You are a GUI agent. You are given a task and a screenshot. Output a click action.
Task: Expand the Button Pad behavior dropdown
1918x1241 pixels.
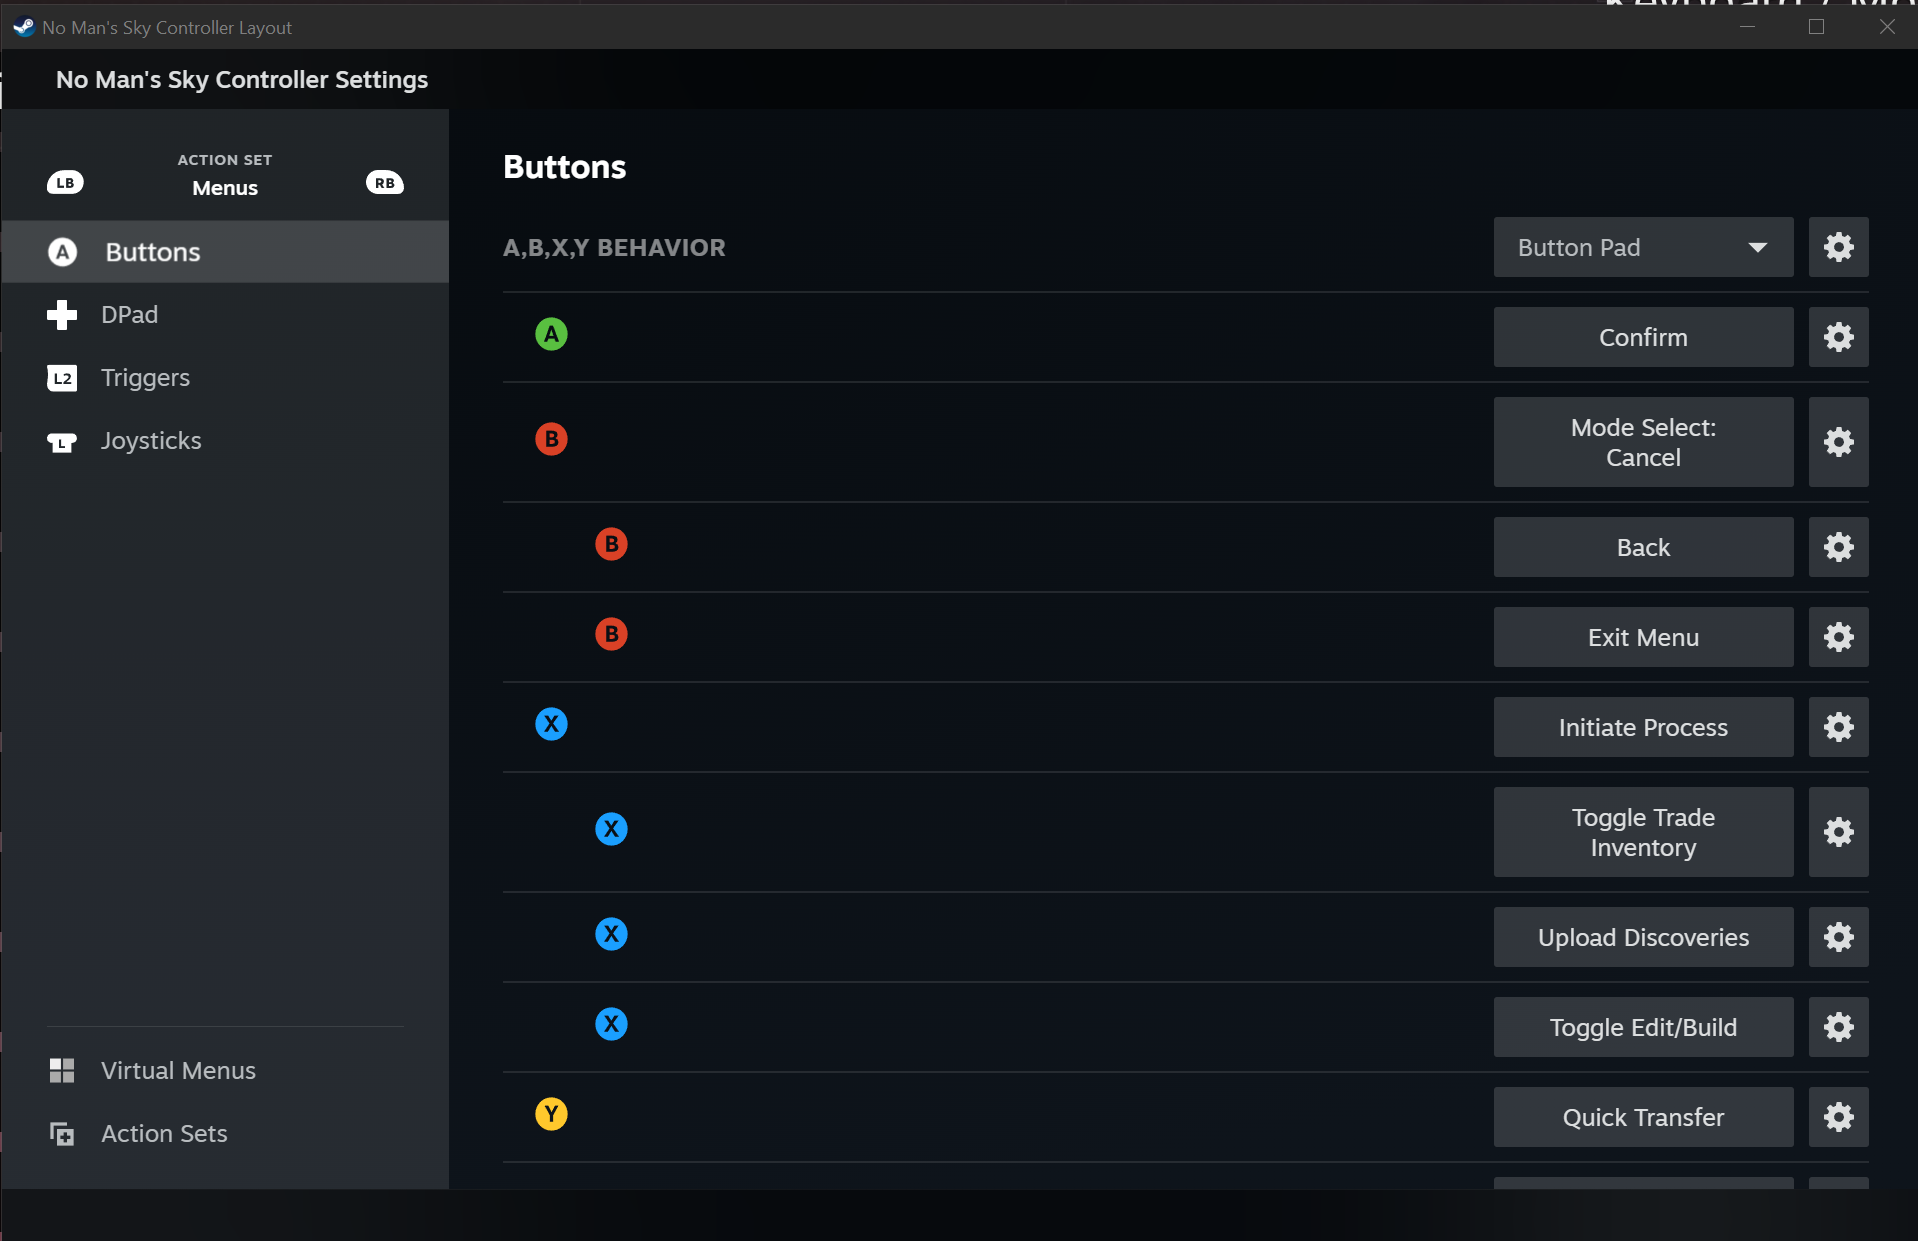pos(1643,247)
